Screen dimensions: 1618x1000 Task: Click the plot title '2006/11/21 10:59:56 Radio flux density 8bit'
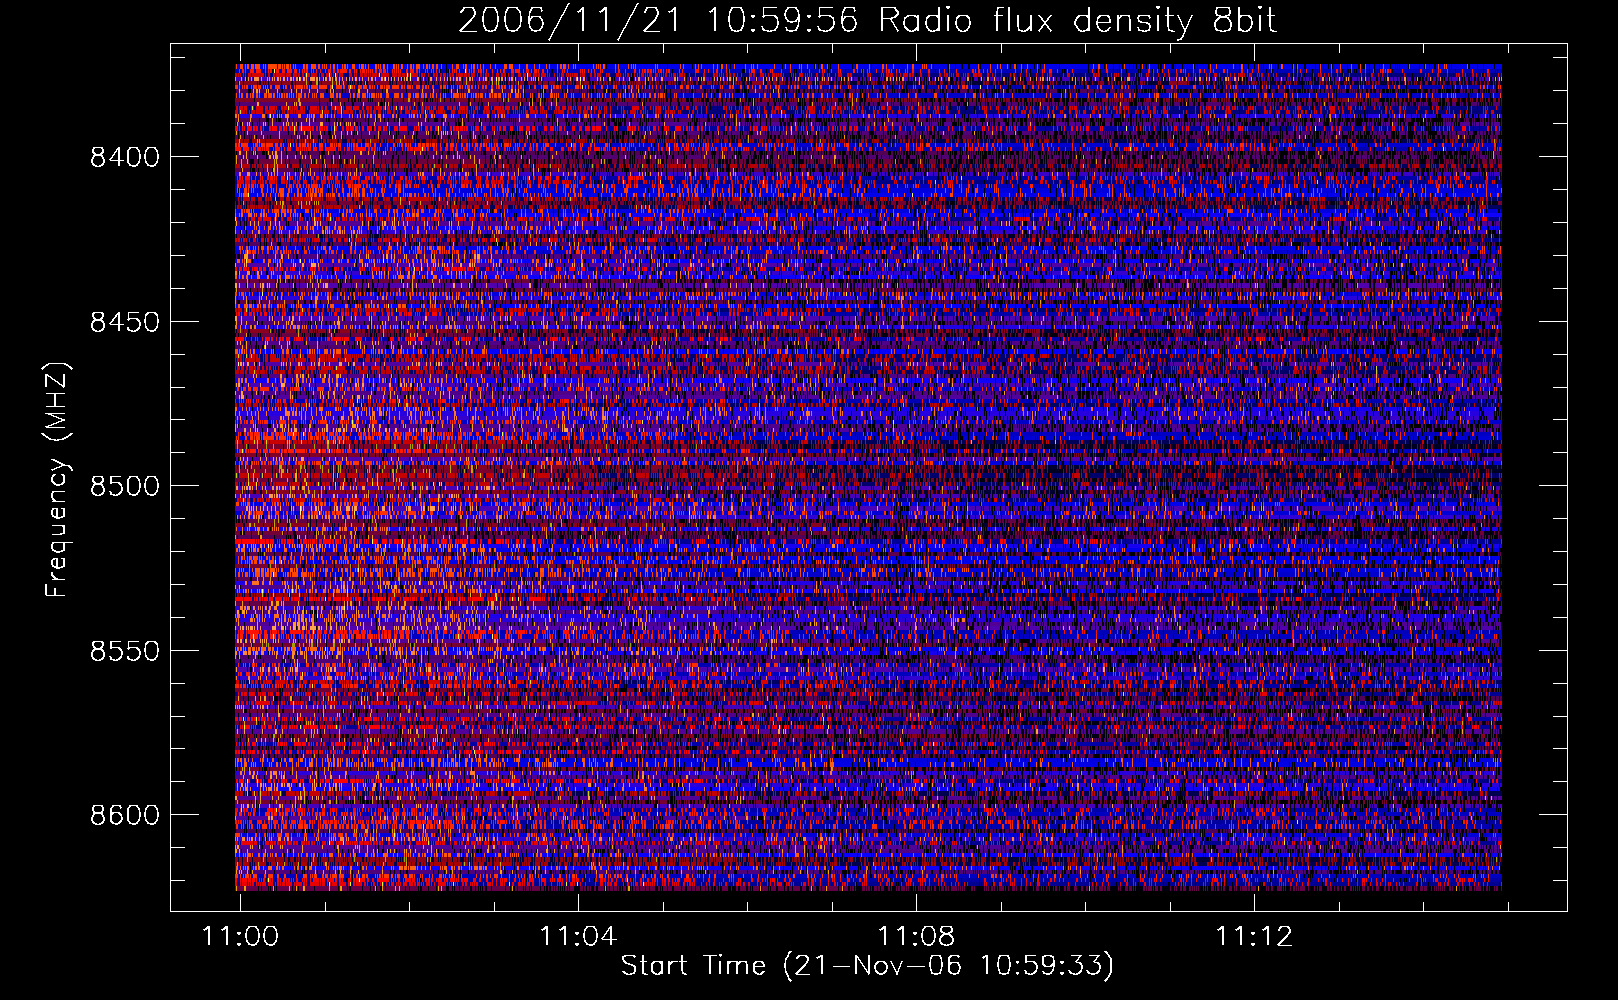point(867,20)
